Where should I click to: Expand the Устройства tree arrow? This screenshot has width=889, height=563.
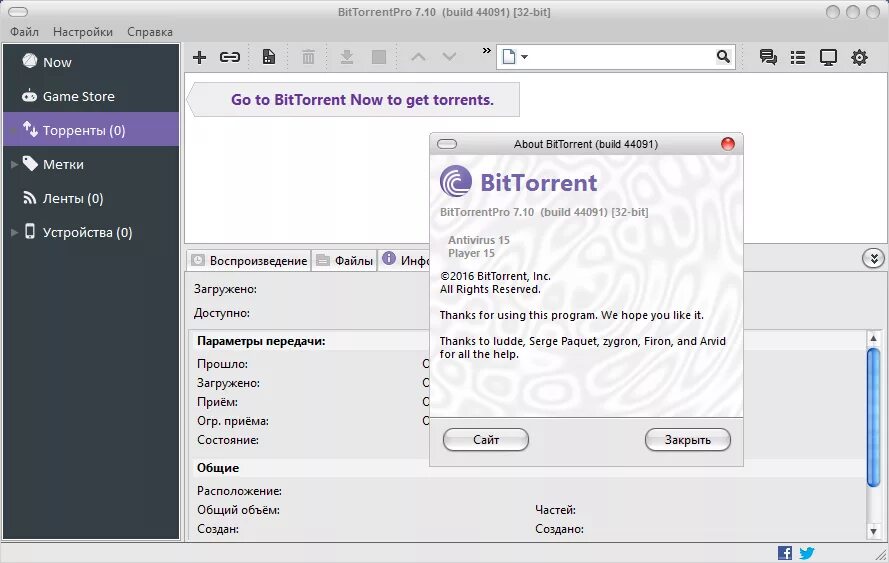pyautogui.click(x=14, y=232)
